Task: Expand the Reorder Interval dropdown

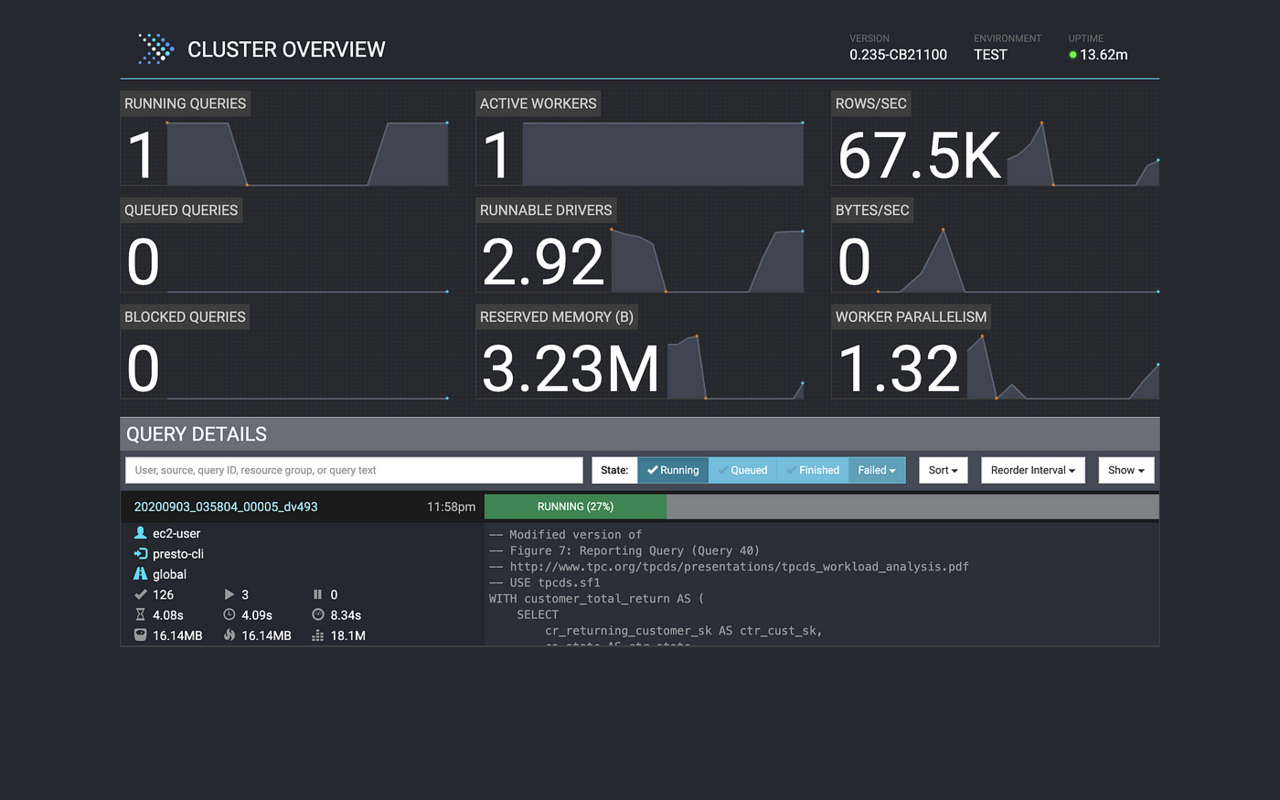Action: [x=1033, y=470]
